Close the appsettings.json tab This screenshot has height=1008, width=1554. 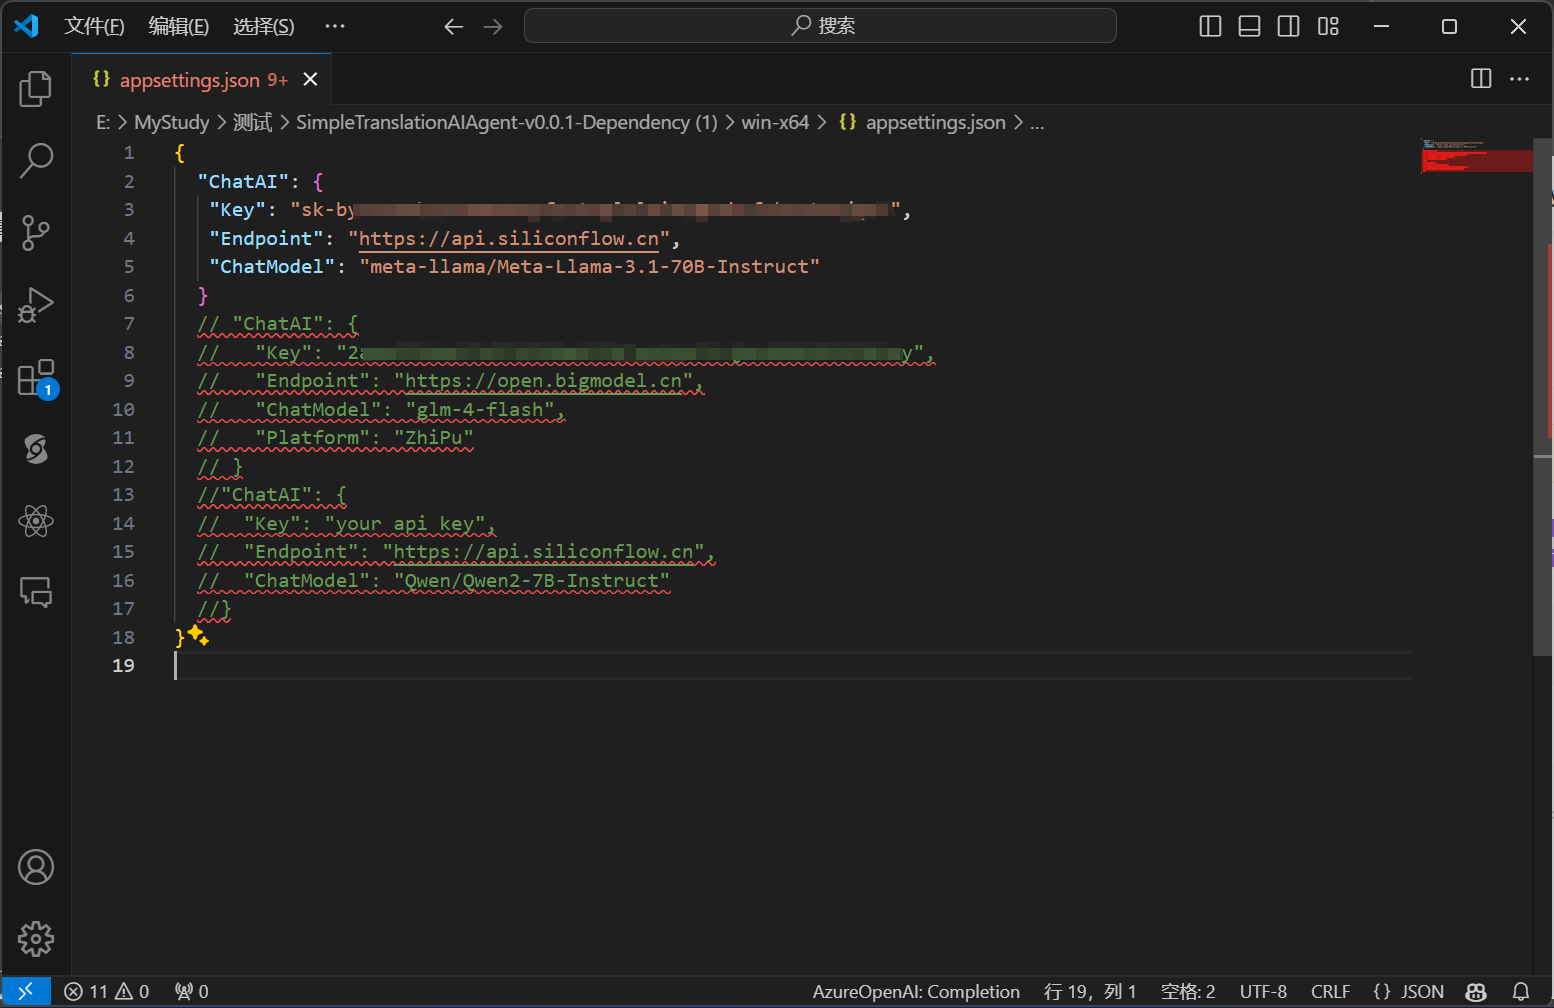[311, 79]
